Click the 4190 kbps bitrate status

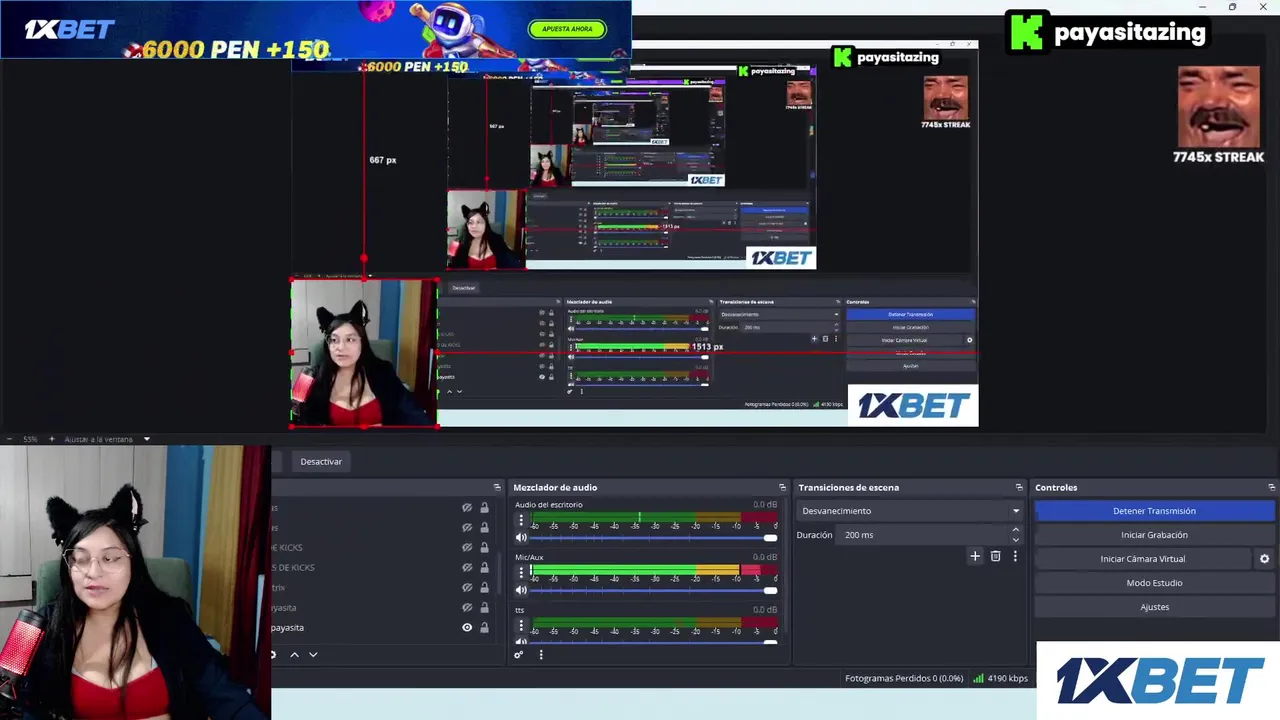(x=1007, y=678)
